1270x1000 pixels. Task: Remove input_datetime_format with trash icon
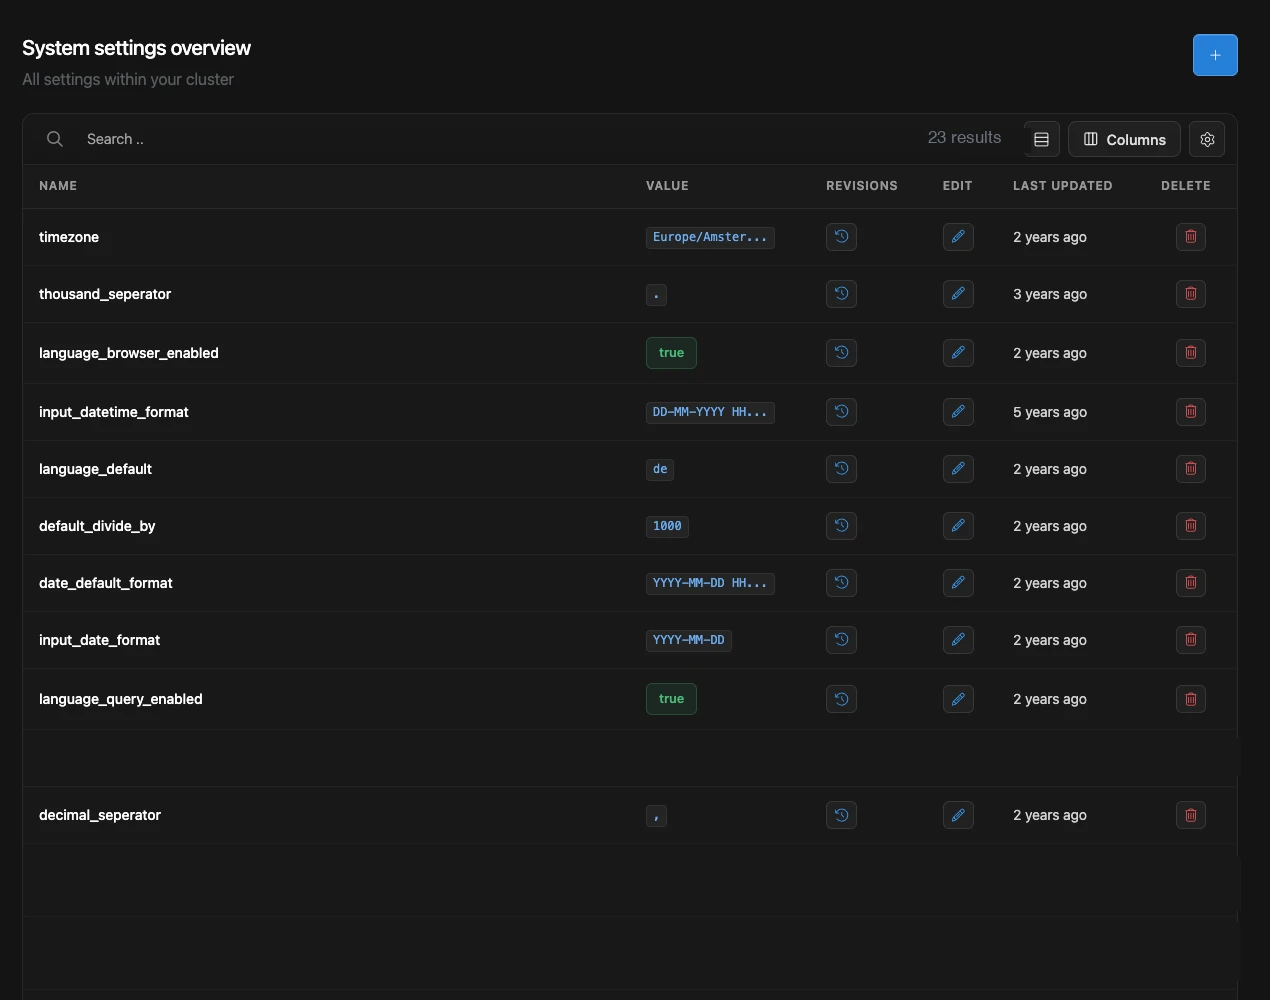click(x=1191, y=412)
